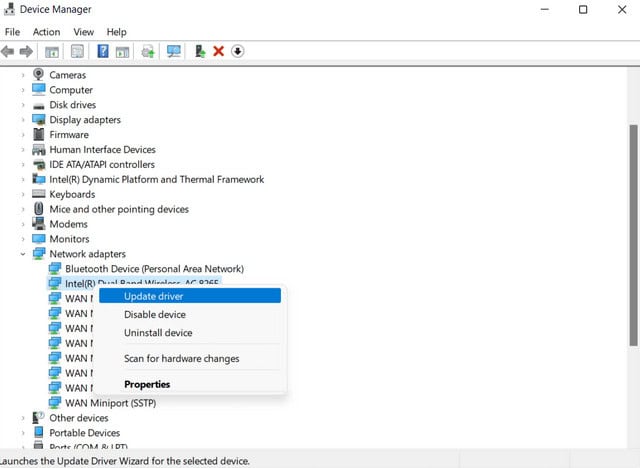
Task: Expand the Disk drives category
Action: (x=23, y=105)
